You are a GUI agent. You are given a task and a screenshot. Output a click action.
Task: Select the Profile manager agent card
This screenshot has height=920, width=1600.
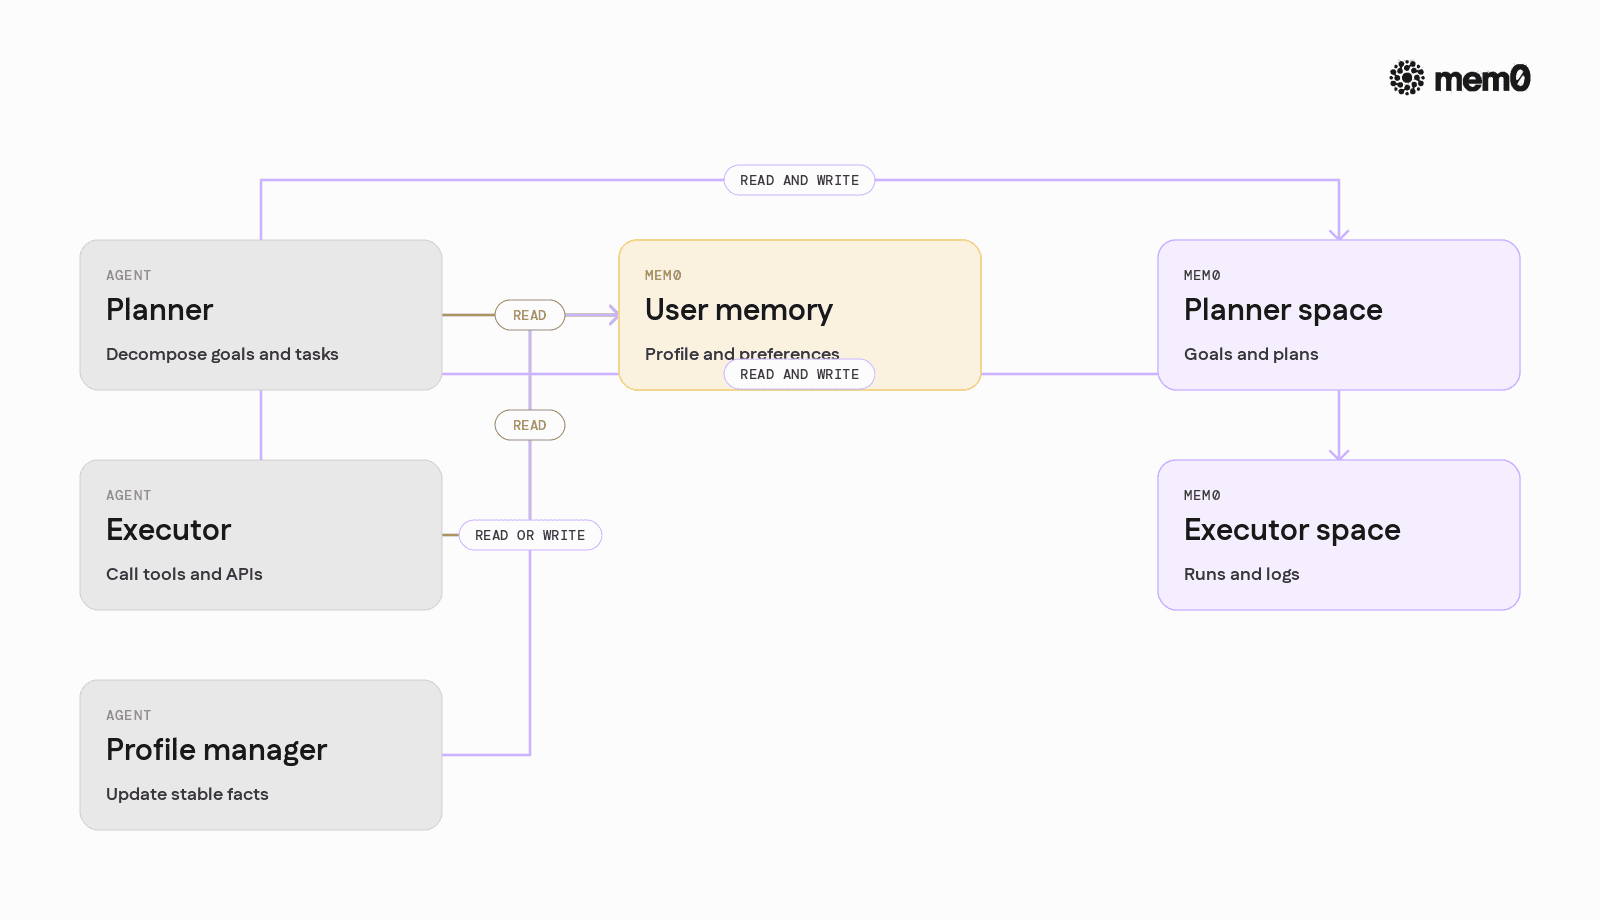tap(261, 755)
